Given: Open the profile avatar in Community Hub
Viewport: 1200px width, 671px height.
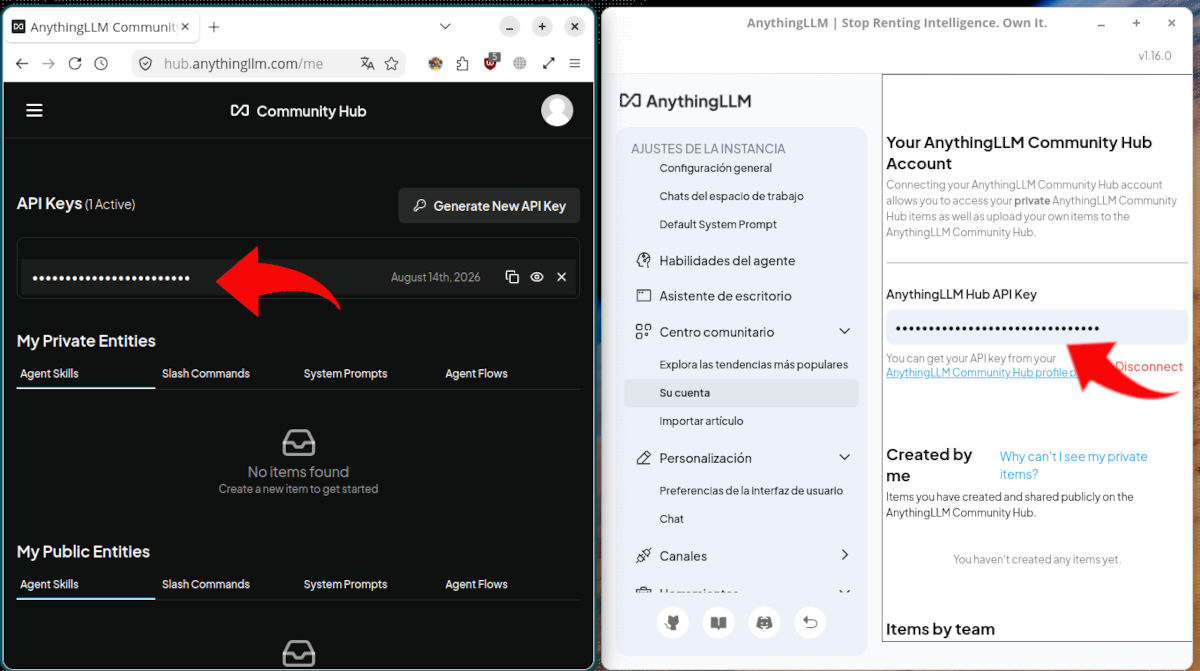Looking at the screenshot, I should [x=557, y=110].
